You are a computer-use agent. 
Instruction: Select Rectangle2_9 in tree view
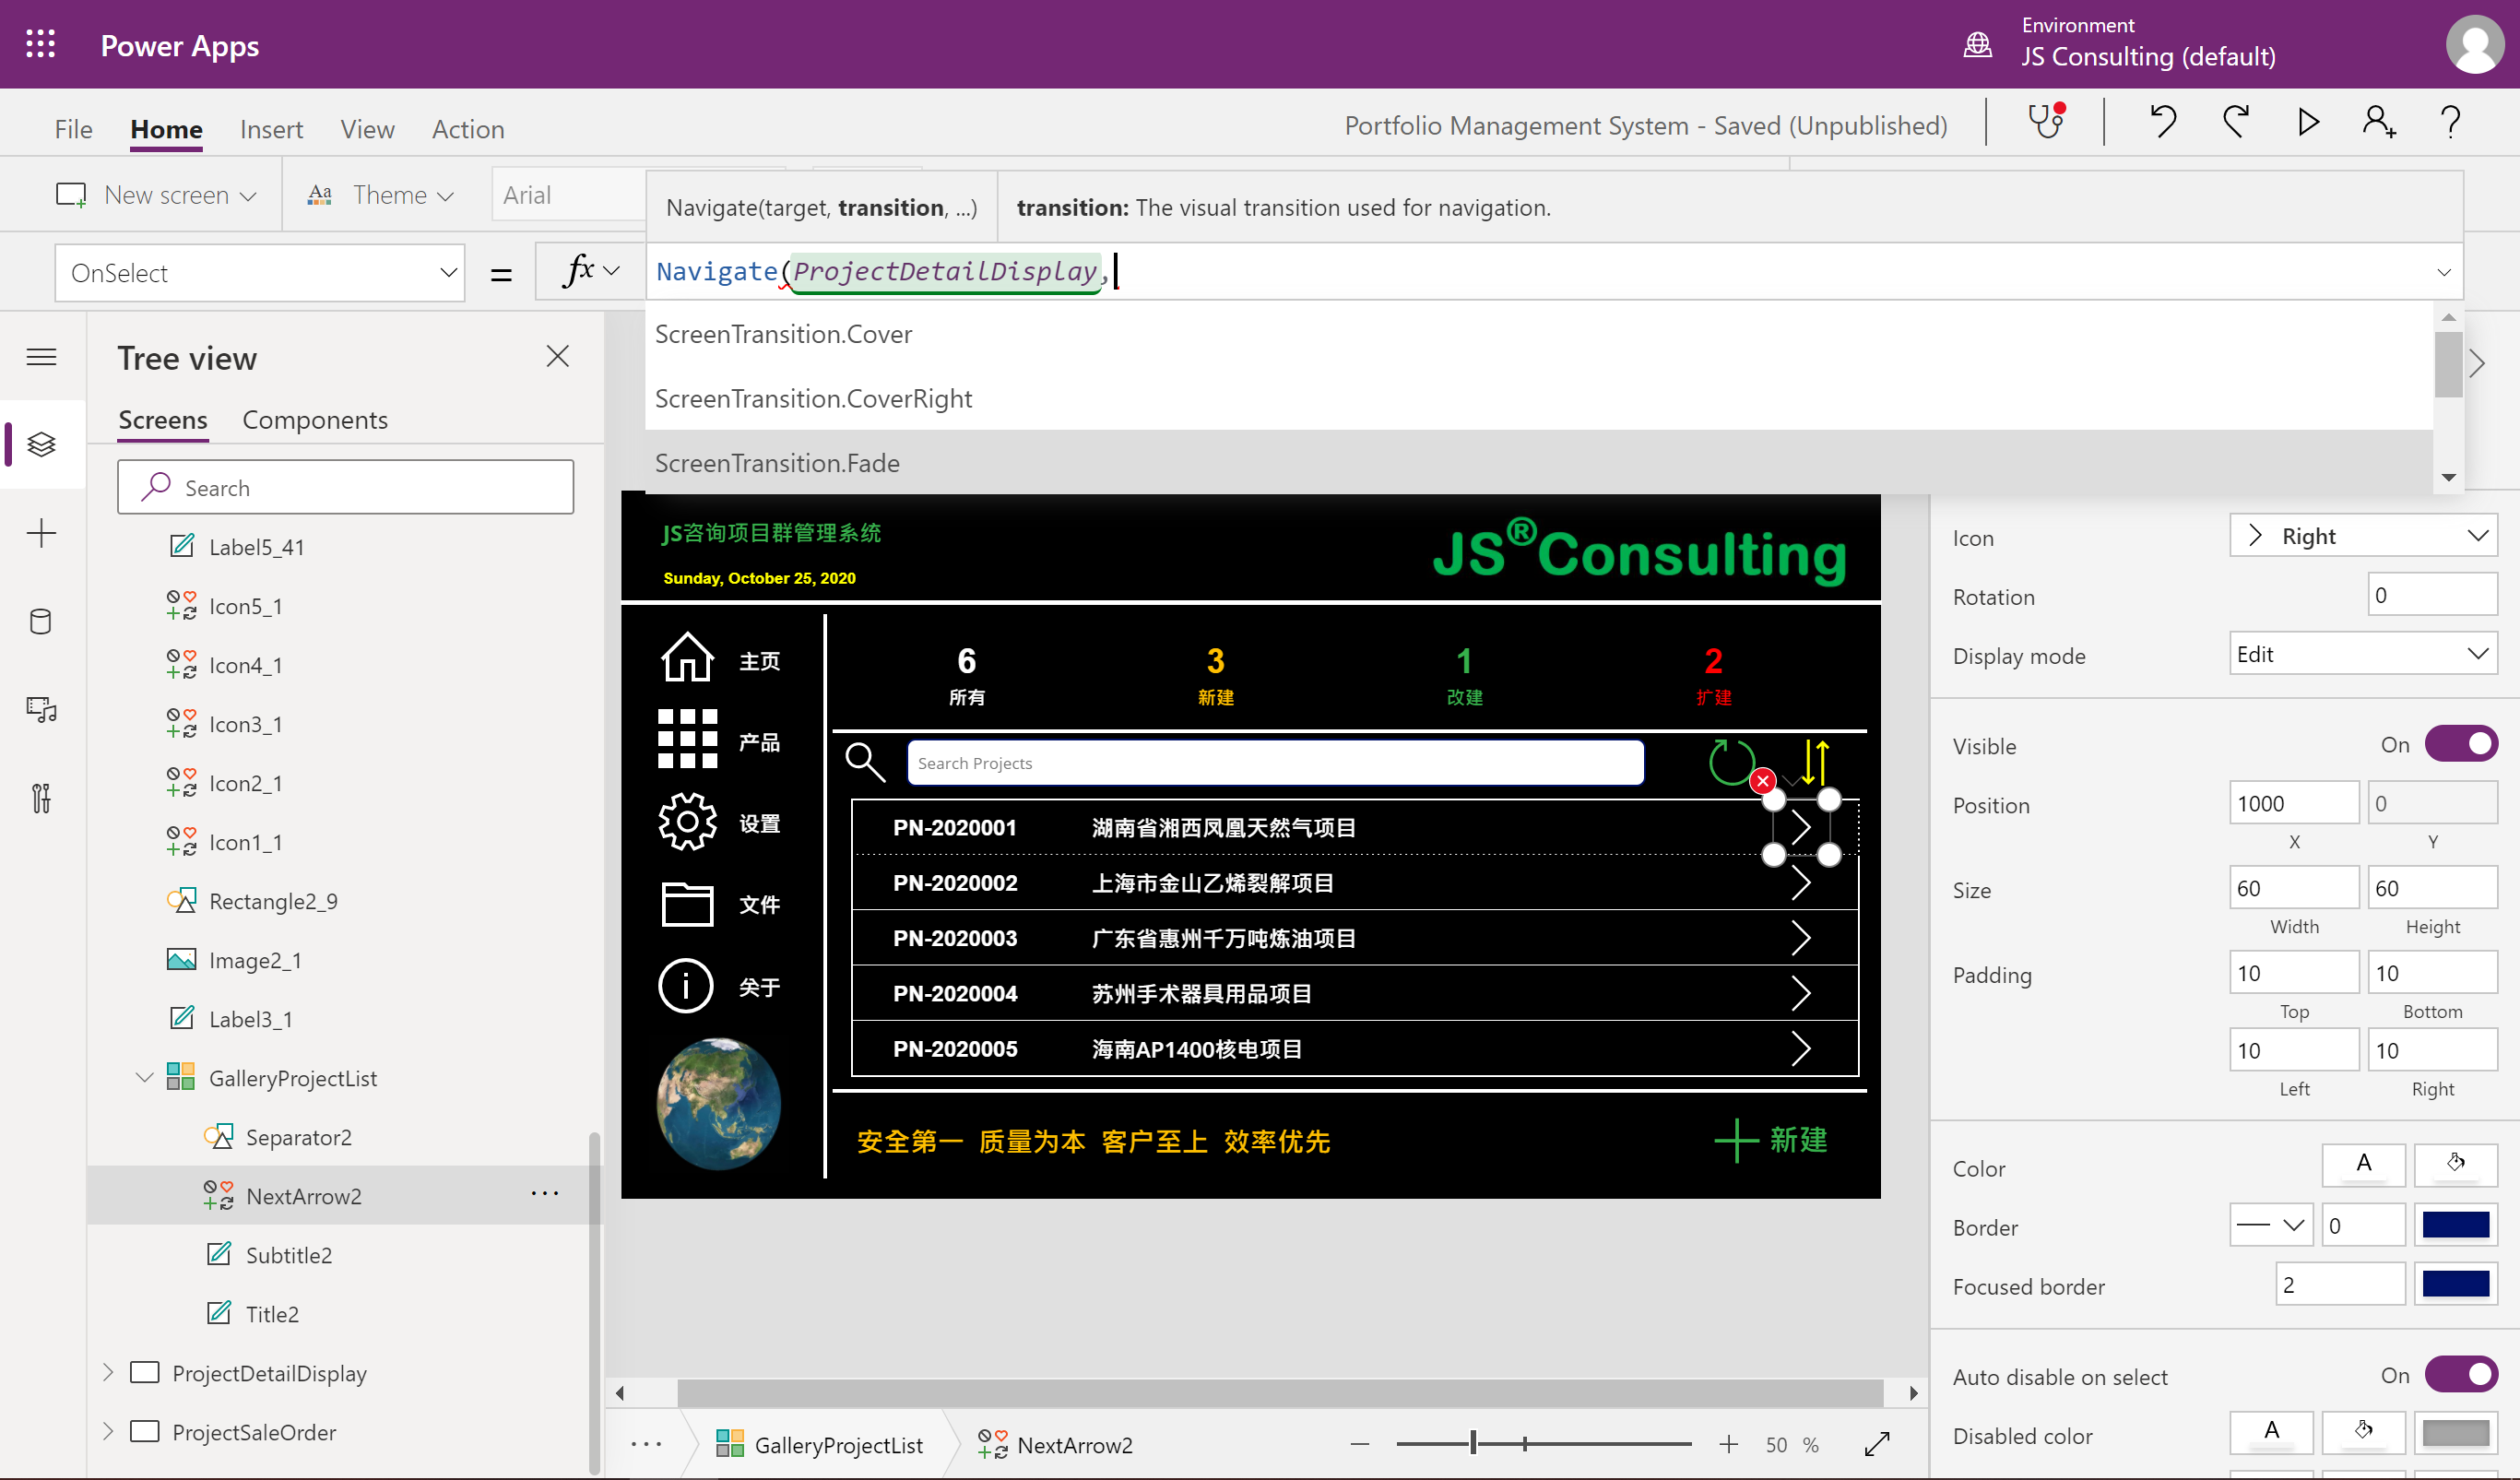click(273, 901)
